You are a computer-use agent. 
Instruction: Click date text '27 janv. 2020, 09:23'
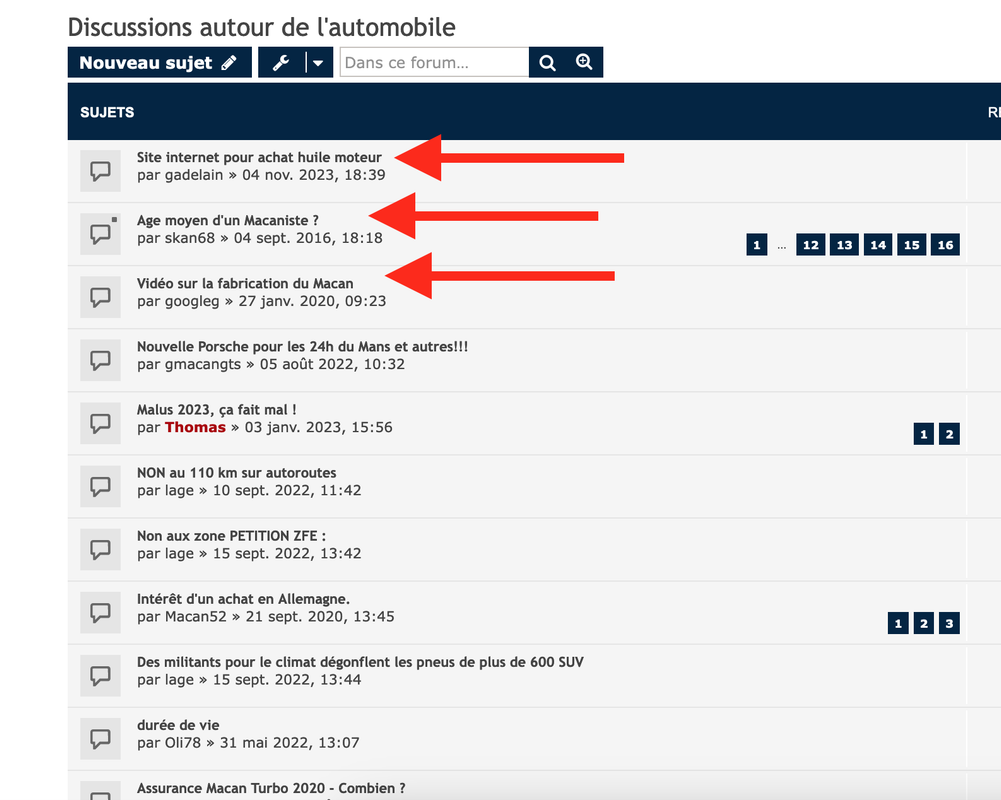tap(312, 301)
